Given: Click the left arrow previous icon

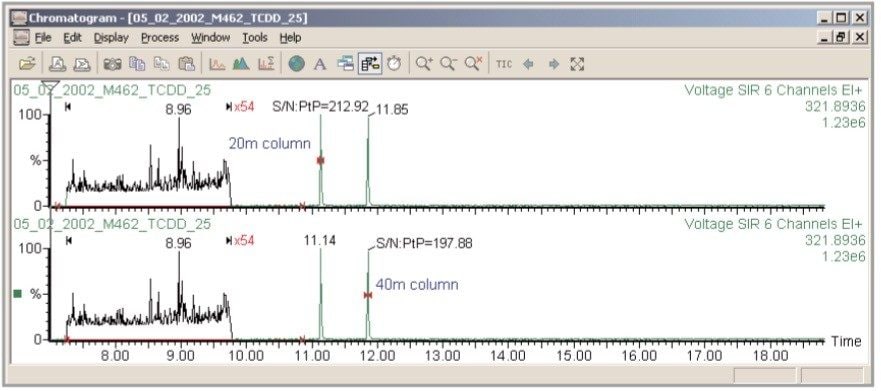Looking at the screenshot, I should (528, 64).
